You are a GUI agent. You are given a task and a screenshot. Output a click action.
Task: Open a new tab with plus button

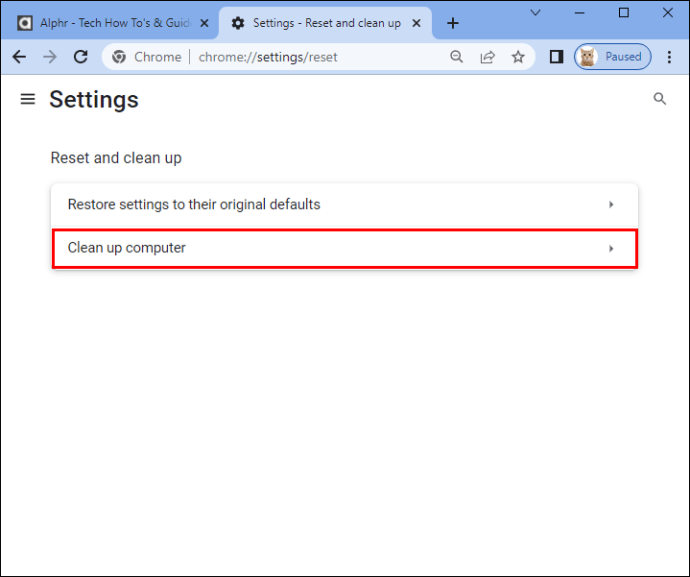(452, 23)
